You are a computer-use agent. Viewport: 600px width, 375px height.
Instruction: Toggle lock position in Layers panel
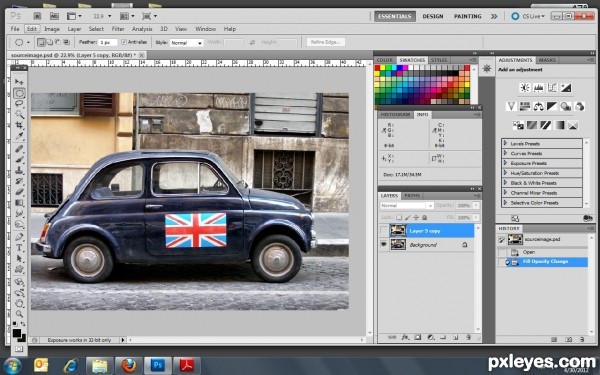click(x=416, y=217)
